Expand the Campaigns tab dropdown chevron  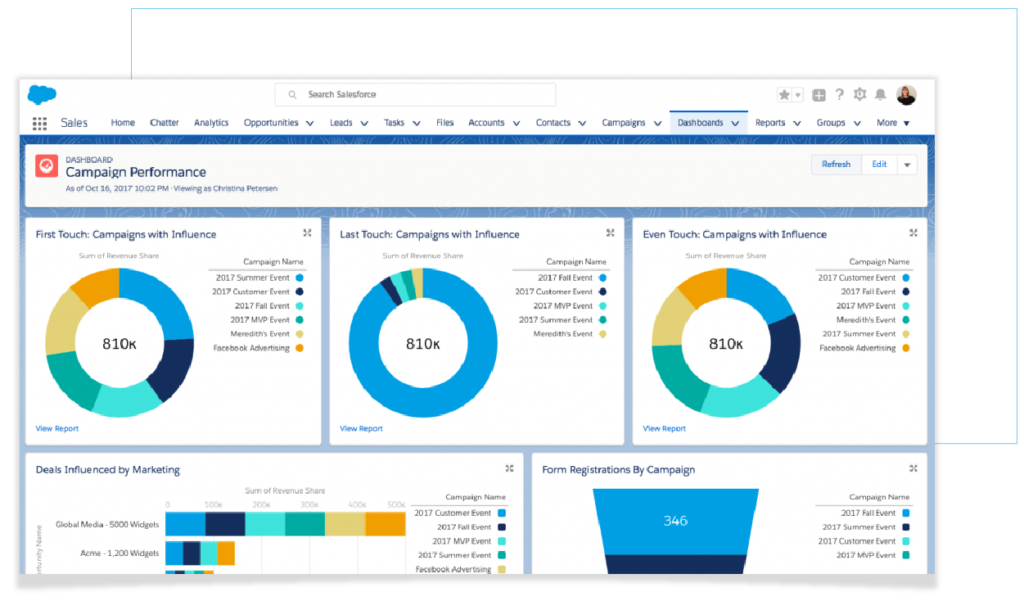point(658,123)
